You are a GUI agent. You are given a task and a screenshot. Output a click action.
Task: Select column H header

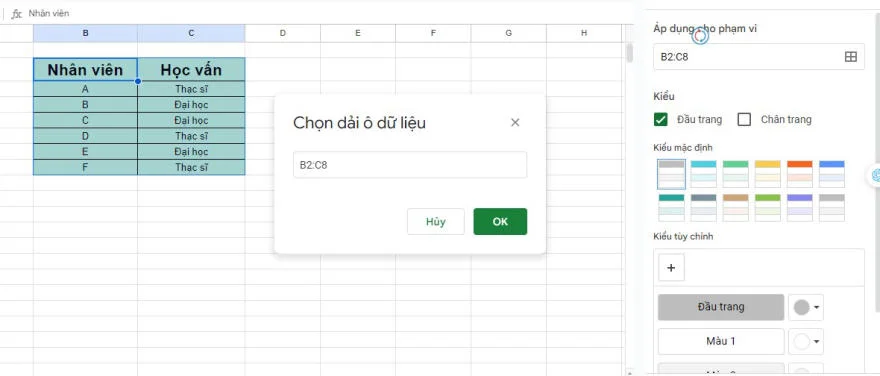[x=584, y=33]
